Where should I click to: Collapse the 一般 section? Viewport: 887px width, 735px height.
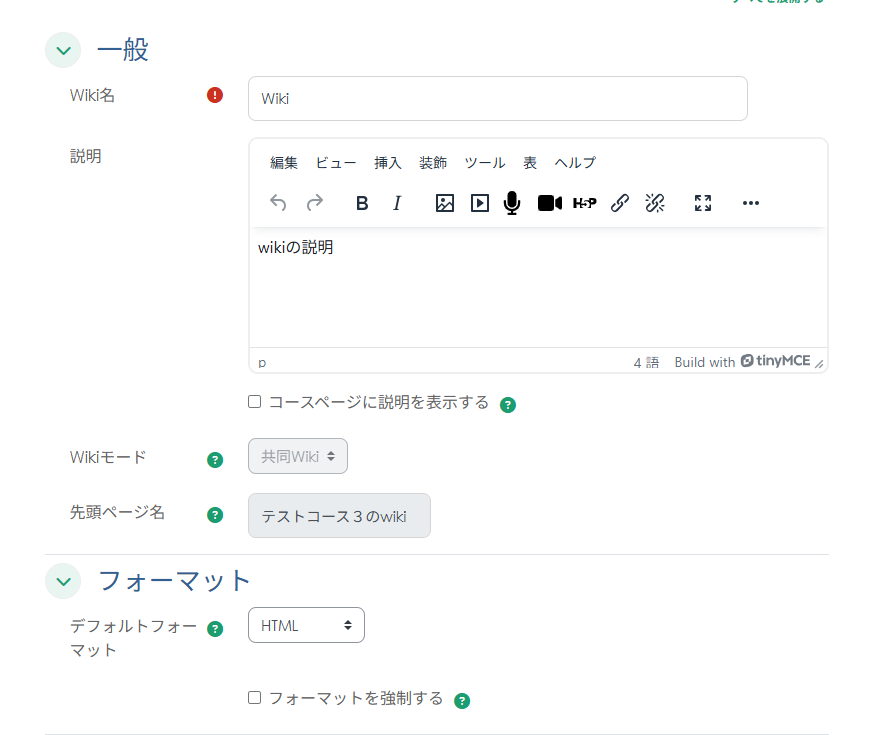pyautogui.click(x=63, y=50)
